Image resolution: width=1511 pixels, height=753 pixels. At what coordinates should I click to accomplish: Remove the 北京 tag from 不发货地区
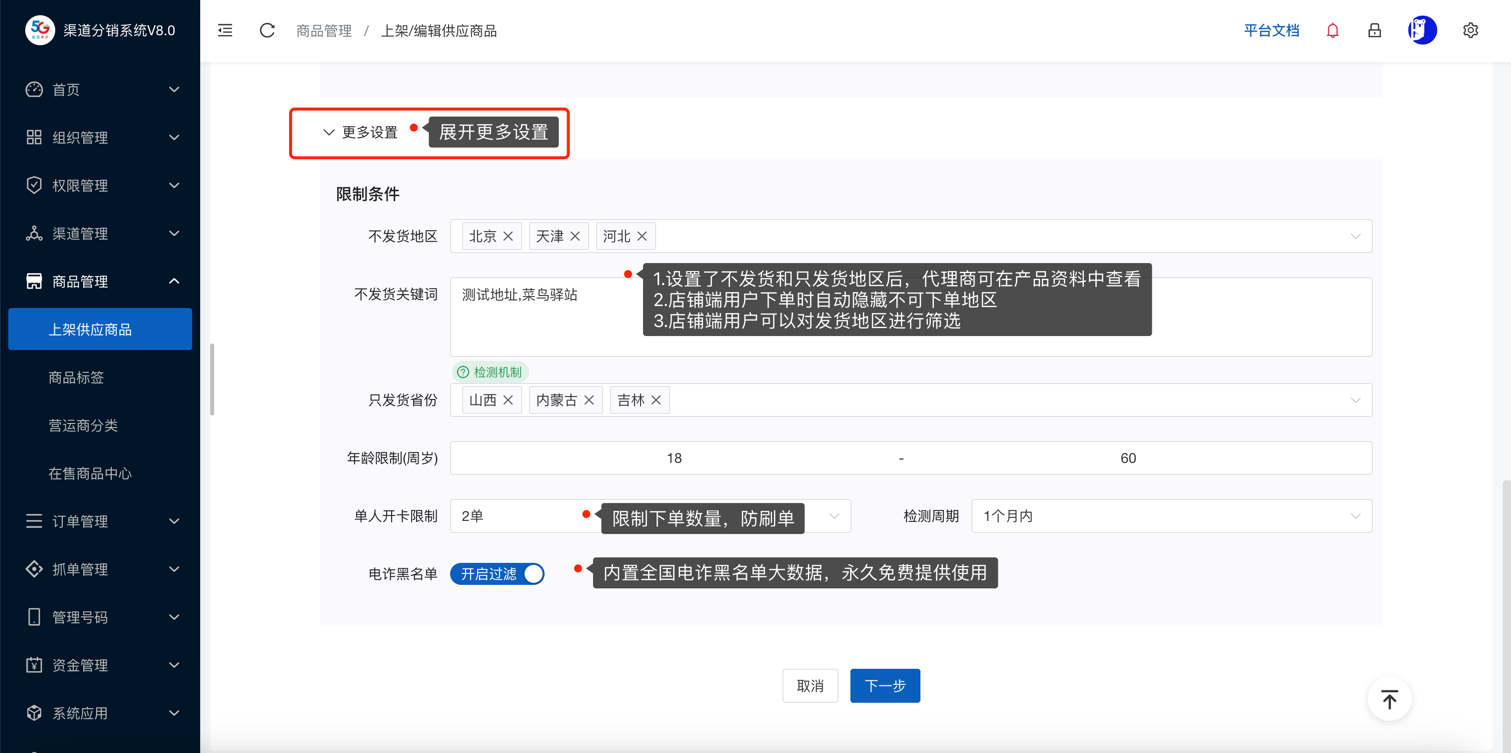pyautogui.click(x=508, y=237)
